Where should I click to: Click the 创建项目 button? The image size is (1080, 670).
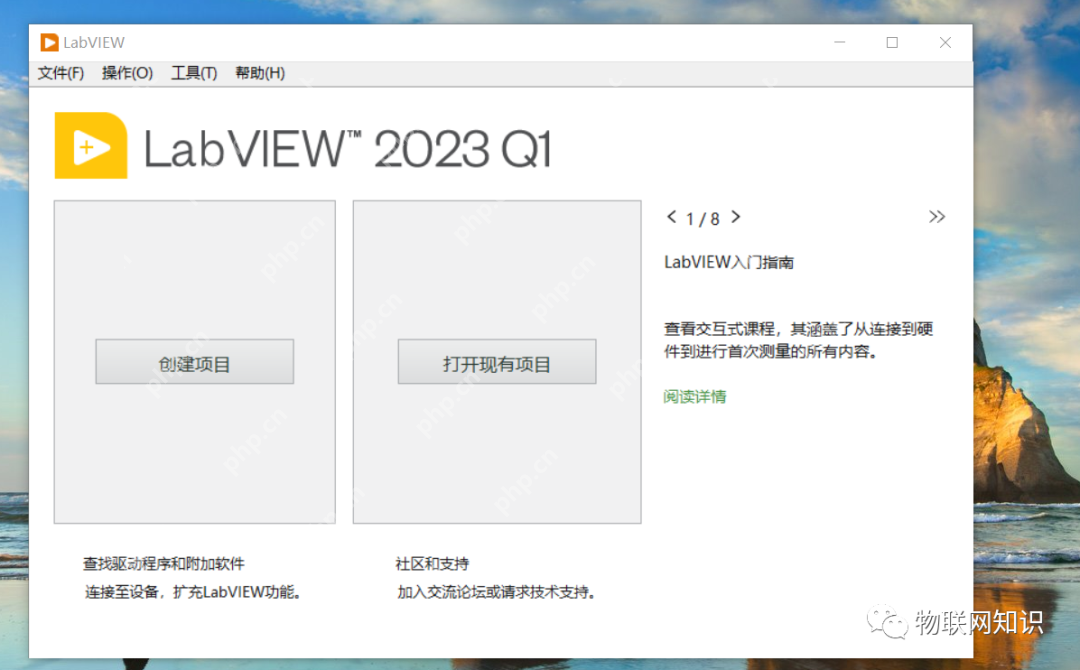pyautogui.click(x=194, y=361)
